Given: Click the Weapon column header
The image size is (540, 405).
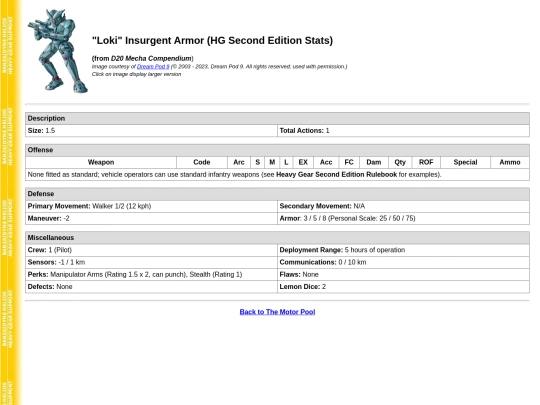Looking at the screenshot, I should tap(101, 162).
